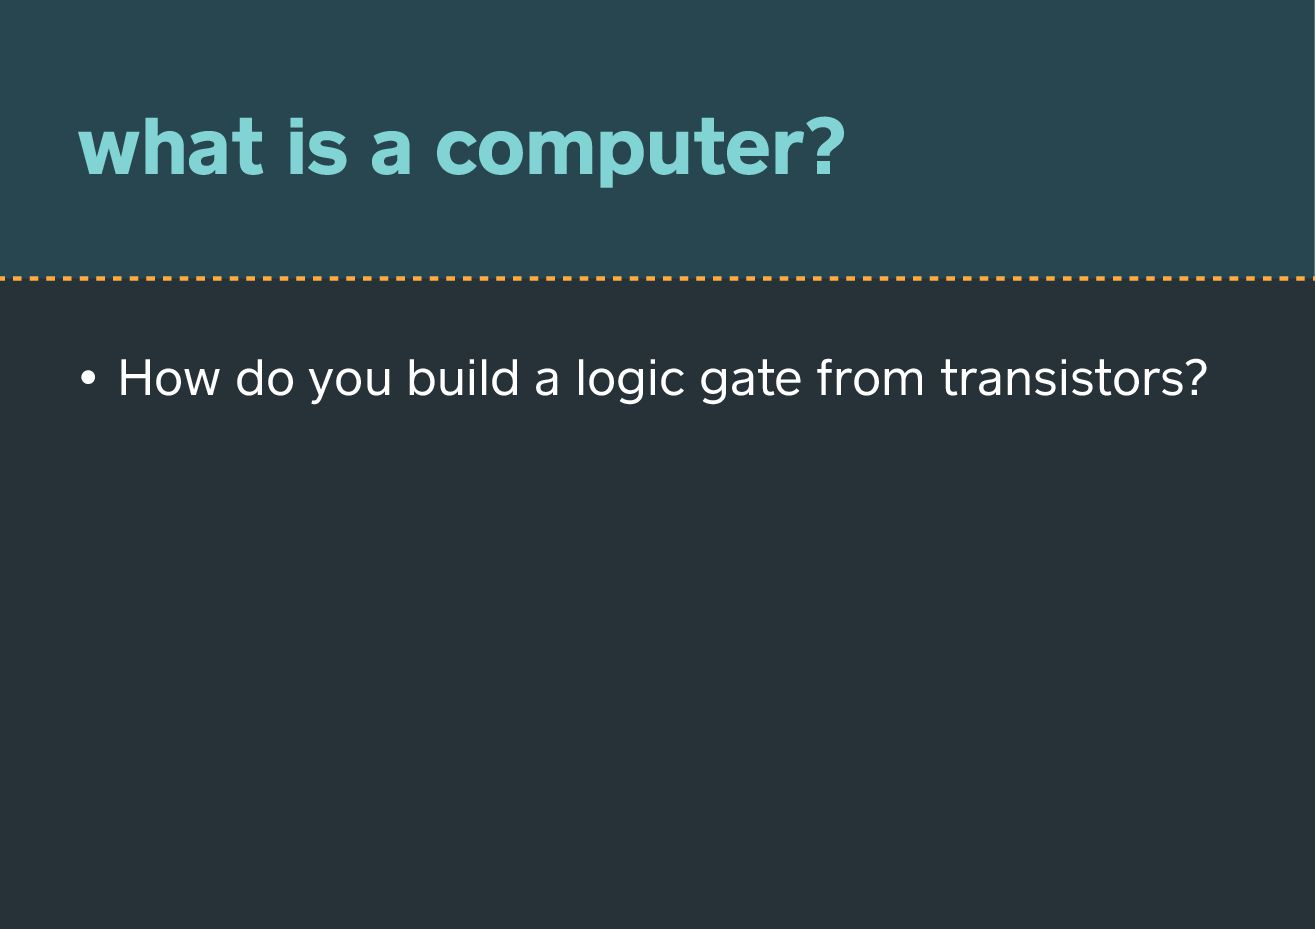The height and width of the screenshot is (929, 1315).
Task: Click the word "what" in the title
Action: point(170,147)
